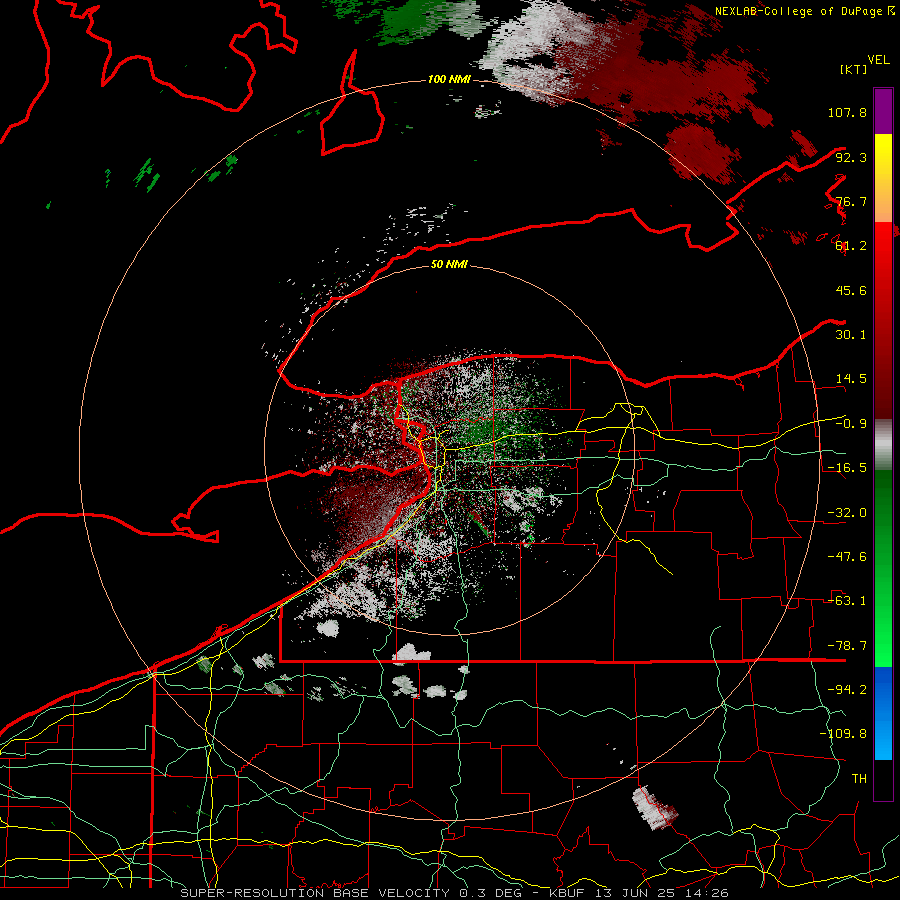The image size is (900, 900).
Task: Click the TH legend label
Action: pos(859,779)
